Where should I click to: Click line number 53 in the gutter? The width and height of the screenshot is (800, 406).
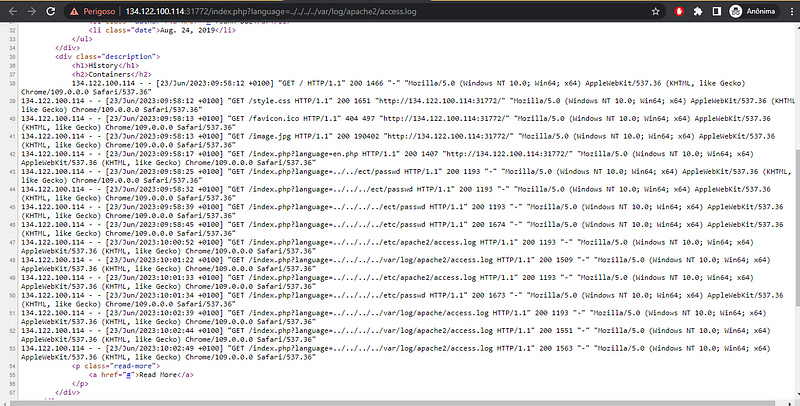pos(13,348)
